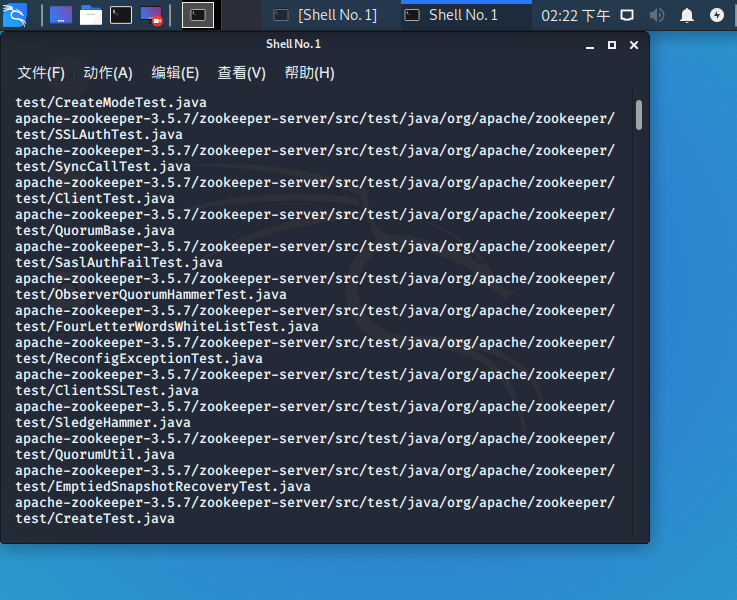
Task: Click test/QuorumBase.java line
Action: [x=95, y=230]
